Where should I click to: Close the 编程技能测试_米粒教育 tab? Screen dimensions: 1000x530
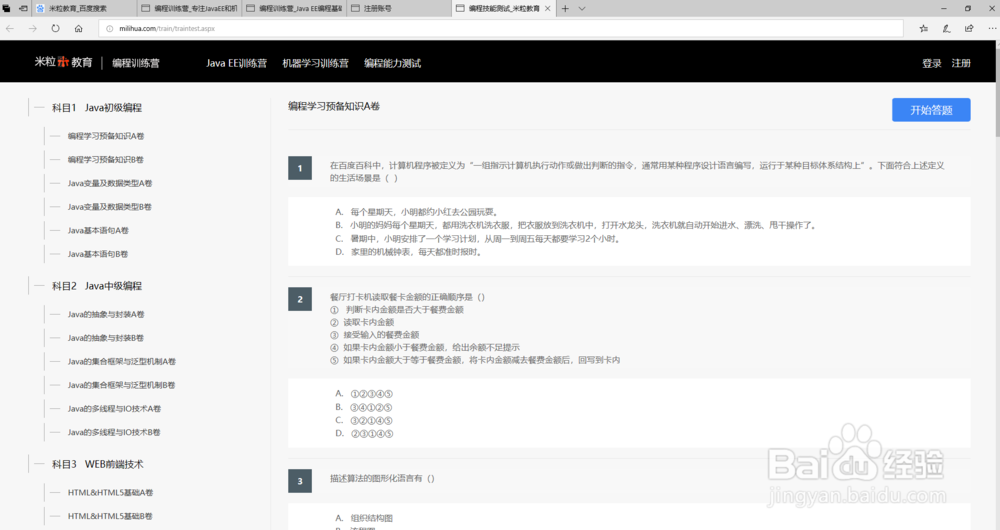[547, 8]
